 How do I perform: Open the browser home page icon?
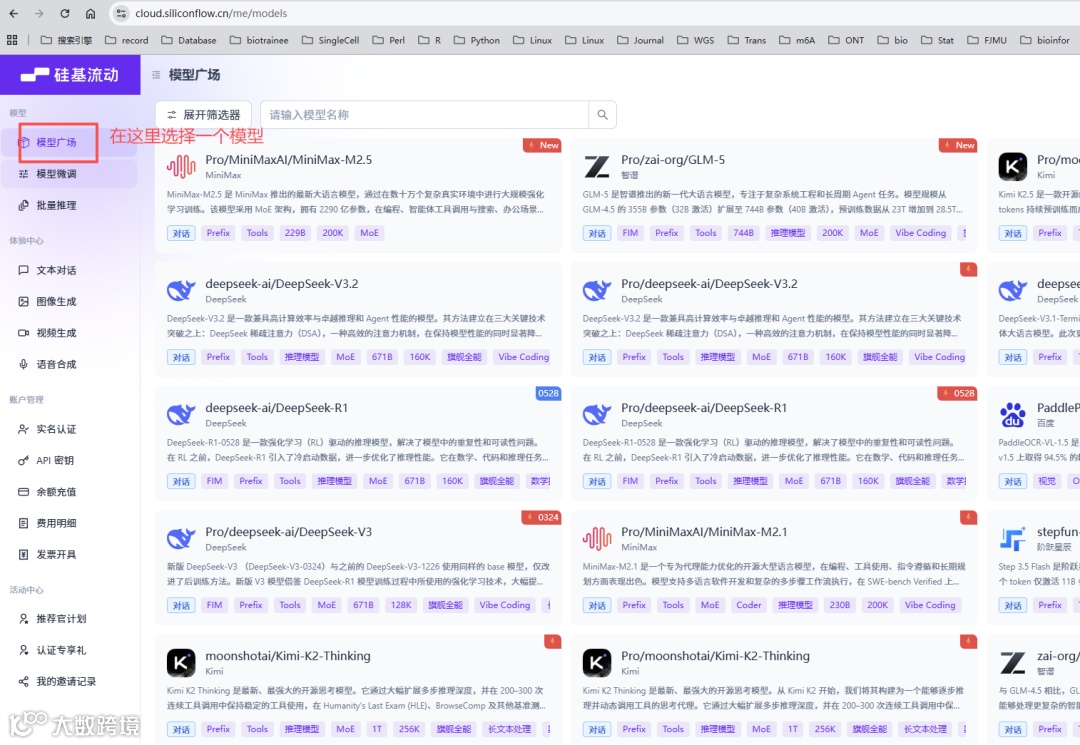(90, 13)
